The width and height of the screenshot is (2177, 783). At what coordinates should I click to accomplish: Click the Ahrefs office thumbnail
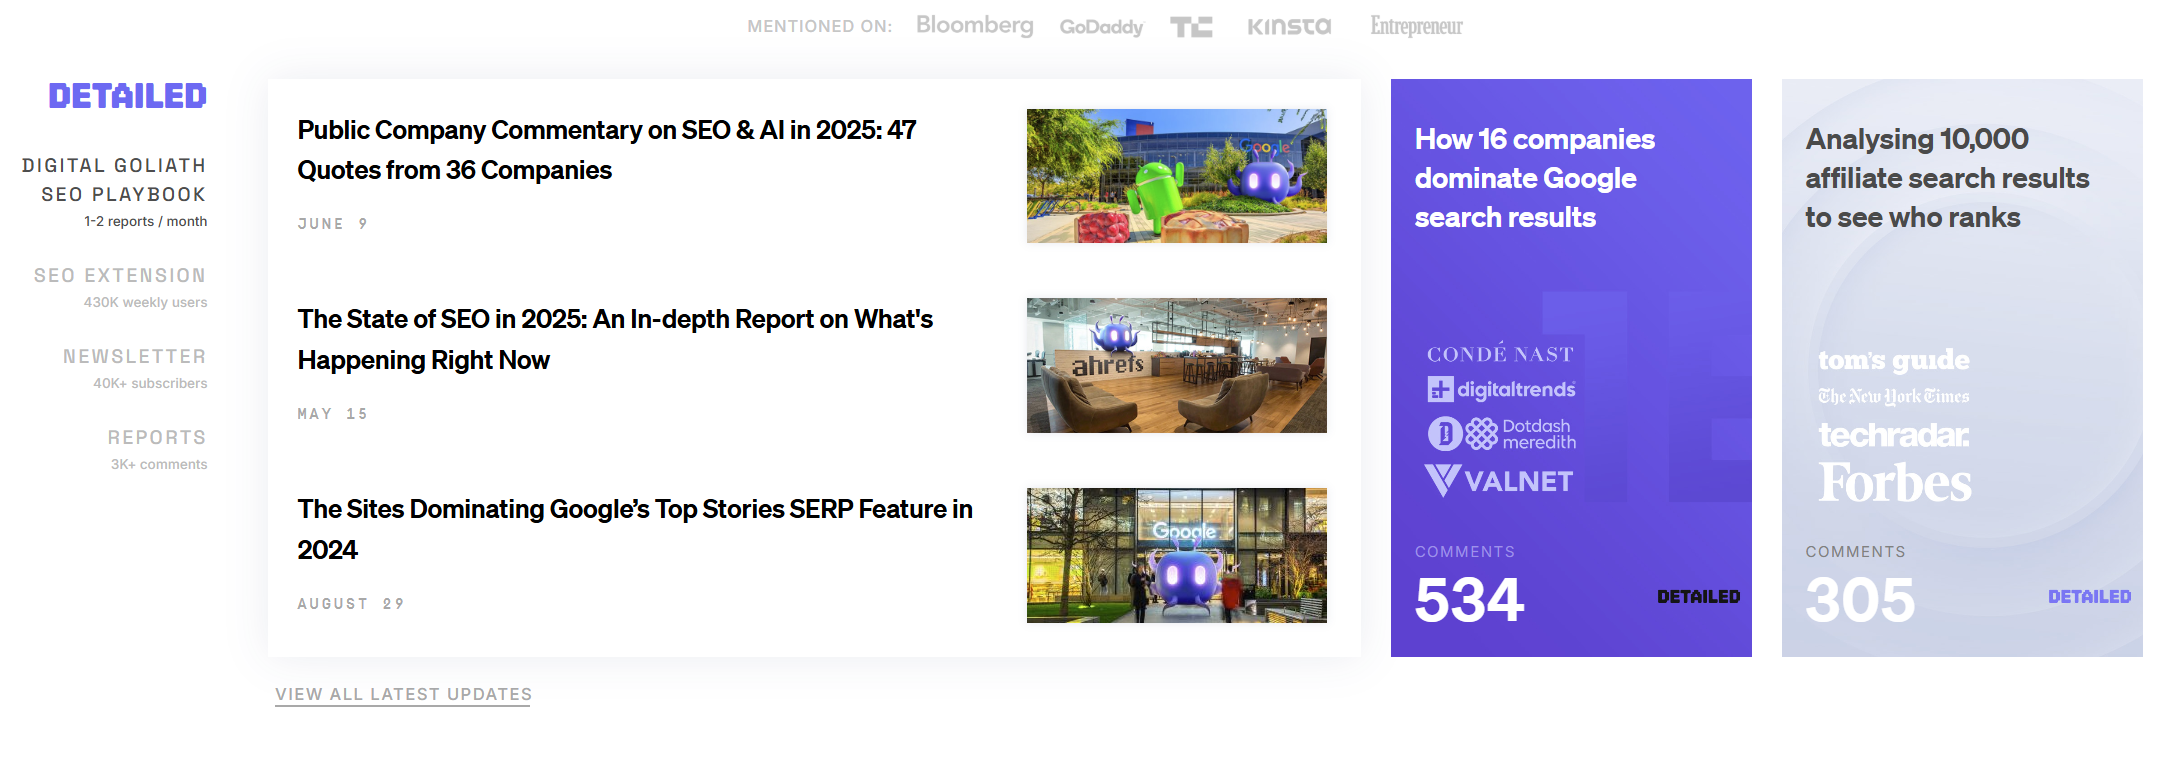(1177, 365)
